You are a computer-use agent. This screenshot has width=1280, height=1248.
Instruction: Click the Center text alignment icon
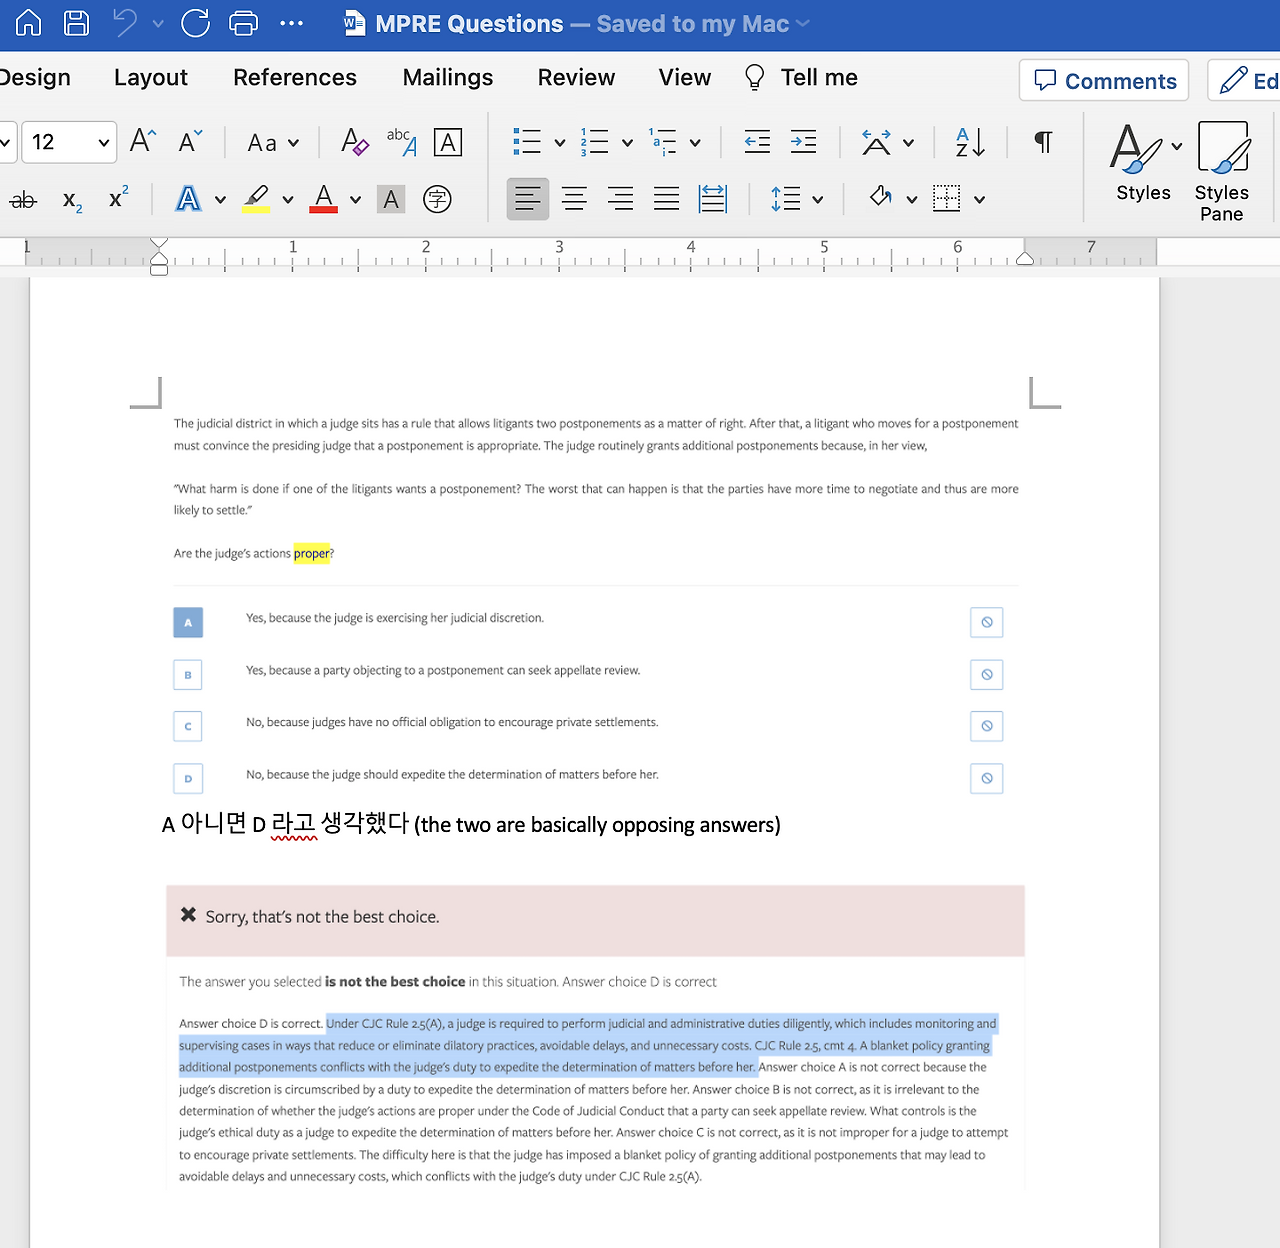pos(574,199)
